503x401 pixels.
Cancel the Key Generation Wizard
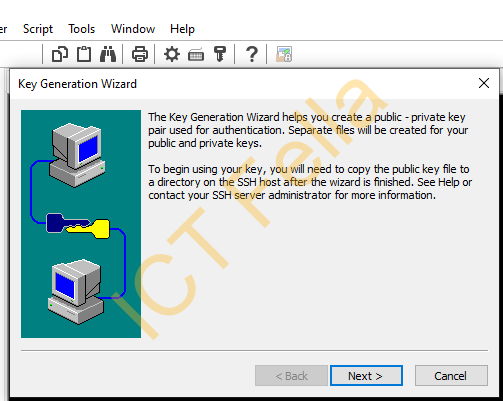pos(451,376)
